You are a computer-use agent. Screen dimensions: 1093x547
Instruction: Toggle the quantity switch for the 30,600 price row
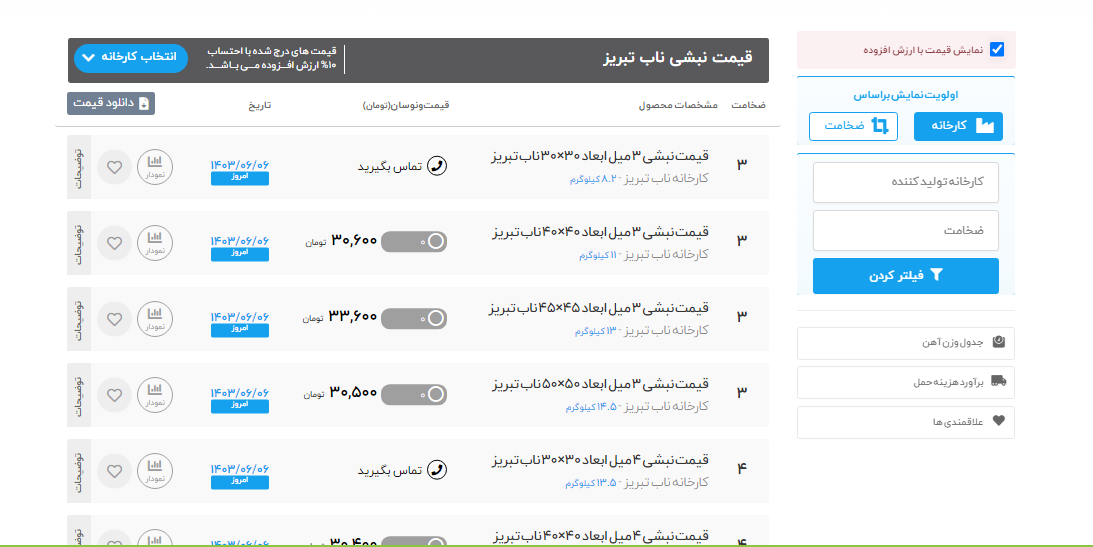click(x=414, y=242)
